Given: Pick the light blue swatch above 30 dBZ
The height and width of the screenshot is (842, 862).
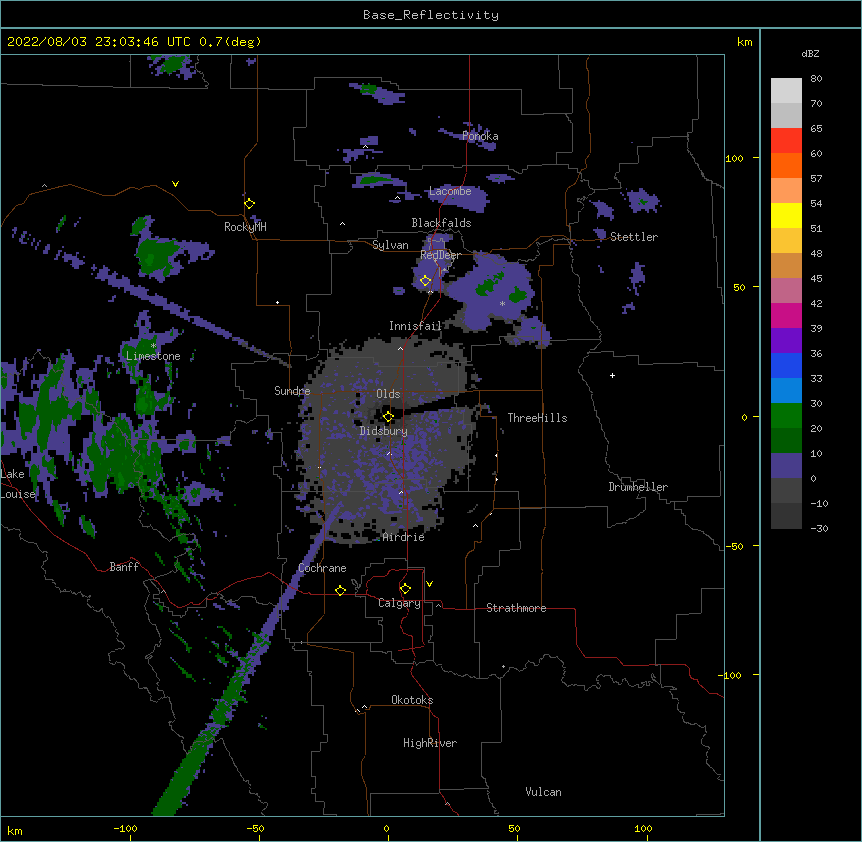Looking at the screenshot, I should [786, 390].
